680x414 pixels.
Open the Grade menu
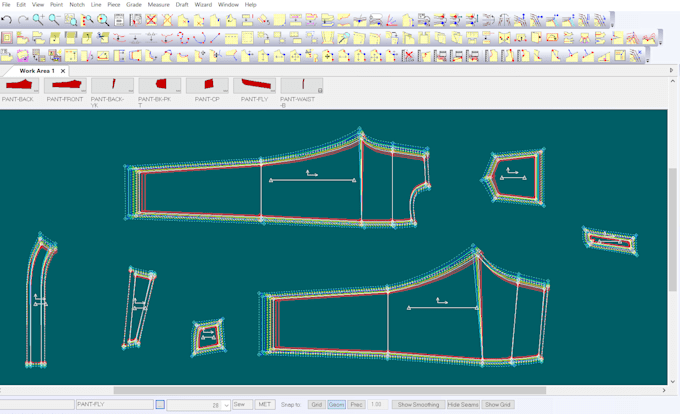point(134,4)
